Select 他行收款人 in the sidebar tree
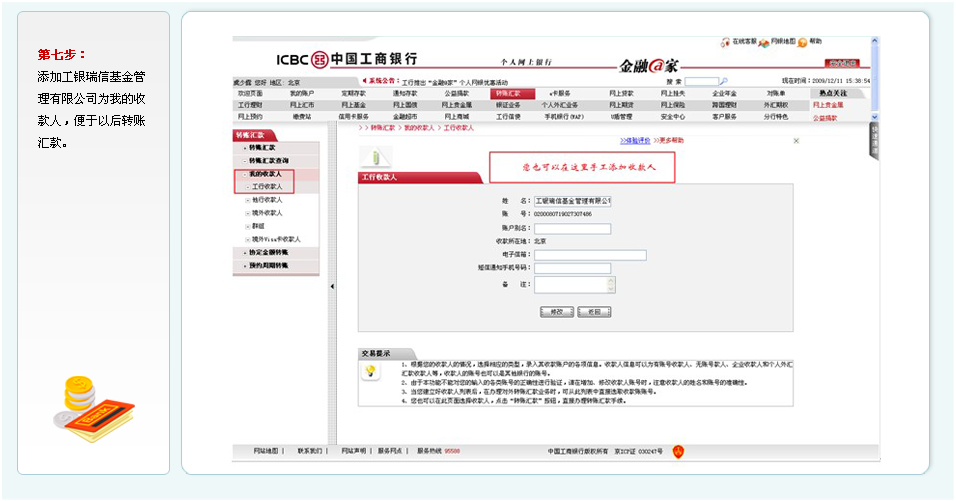The width and height of the screenshot is (956, 501). coord(267,200)
